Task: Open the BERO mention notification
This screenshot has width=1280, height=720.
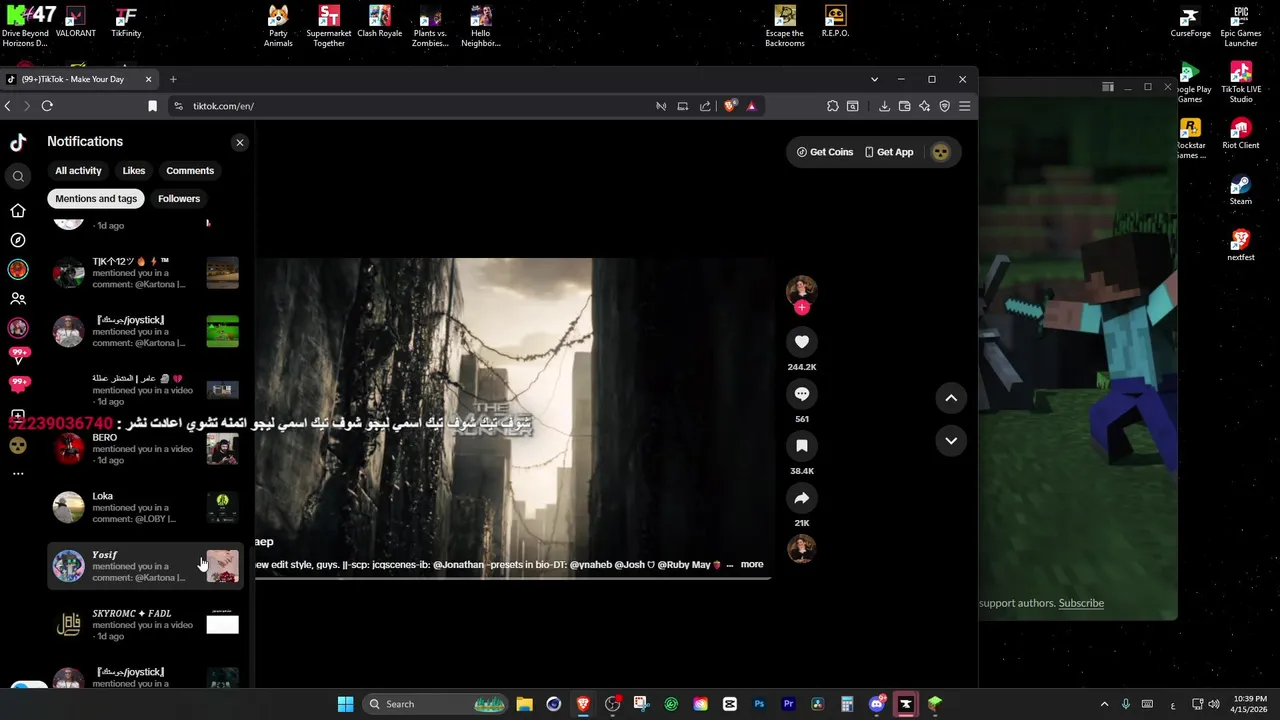Action: (x=145, y=449)
